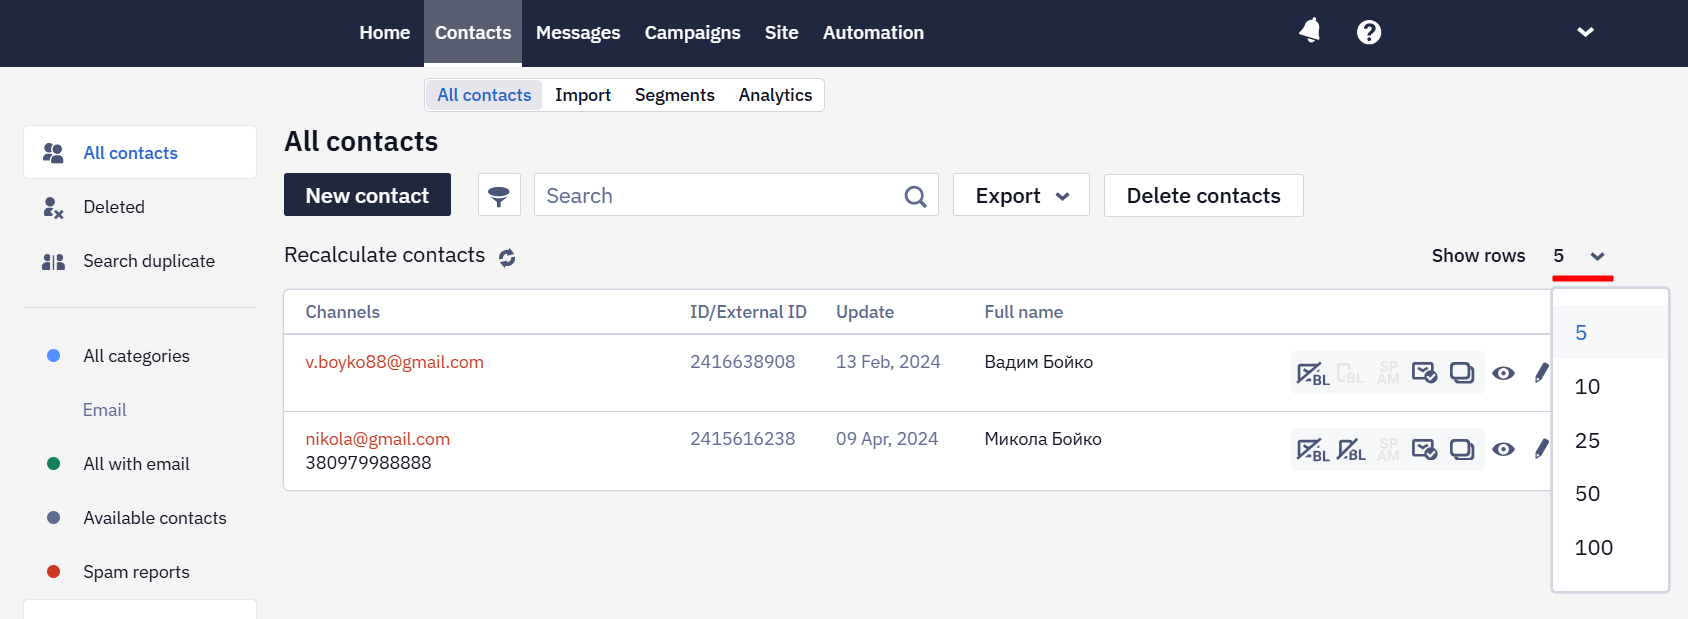Open the filter funnel icon
Screen dimensions: 1688x619
click(499, 195)
